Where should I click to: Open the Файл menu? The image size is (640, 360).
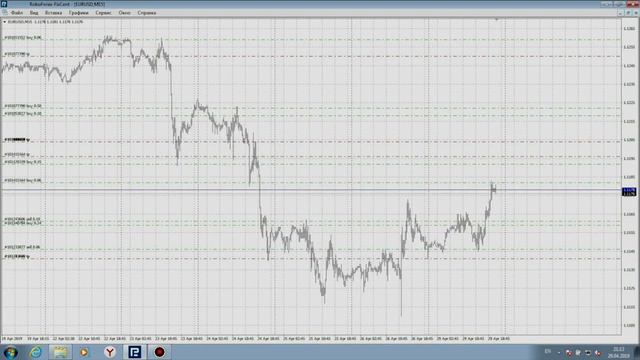coord(17,13)
